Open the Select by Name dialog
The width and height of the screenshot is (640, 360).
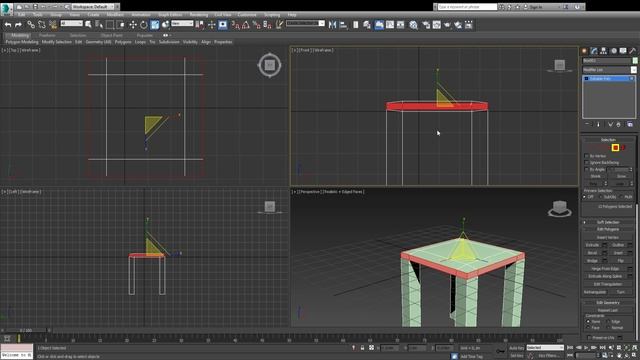click(x=99, y=25)
